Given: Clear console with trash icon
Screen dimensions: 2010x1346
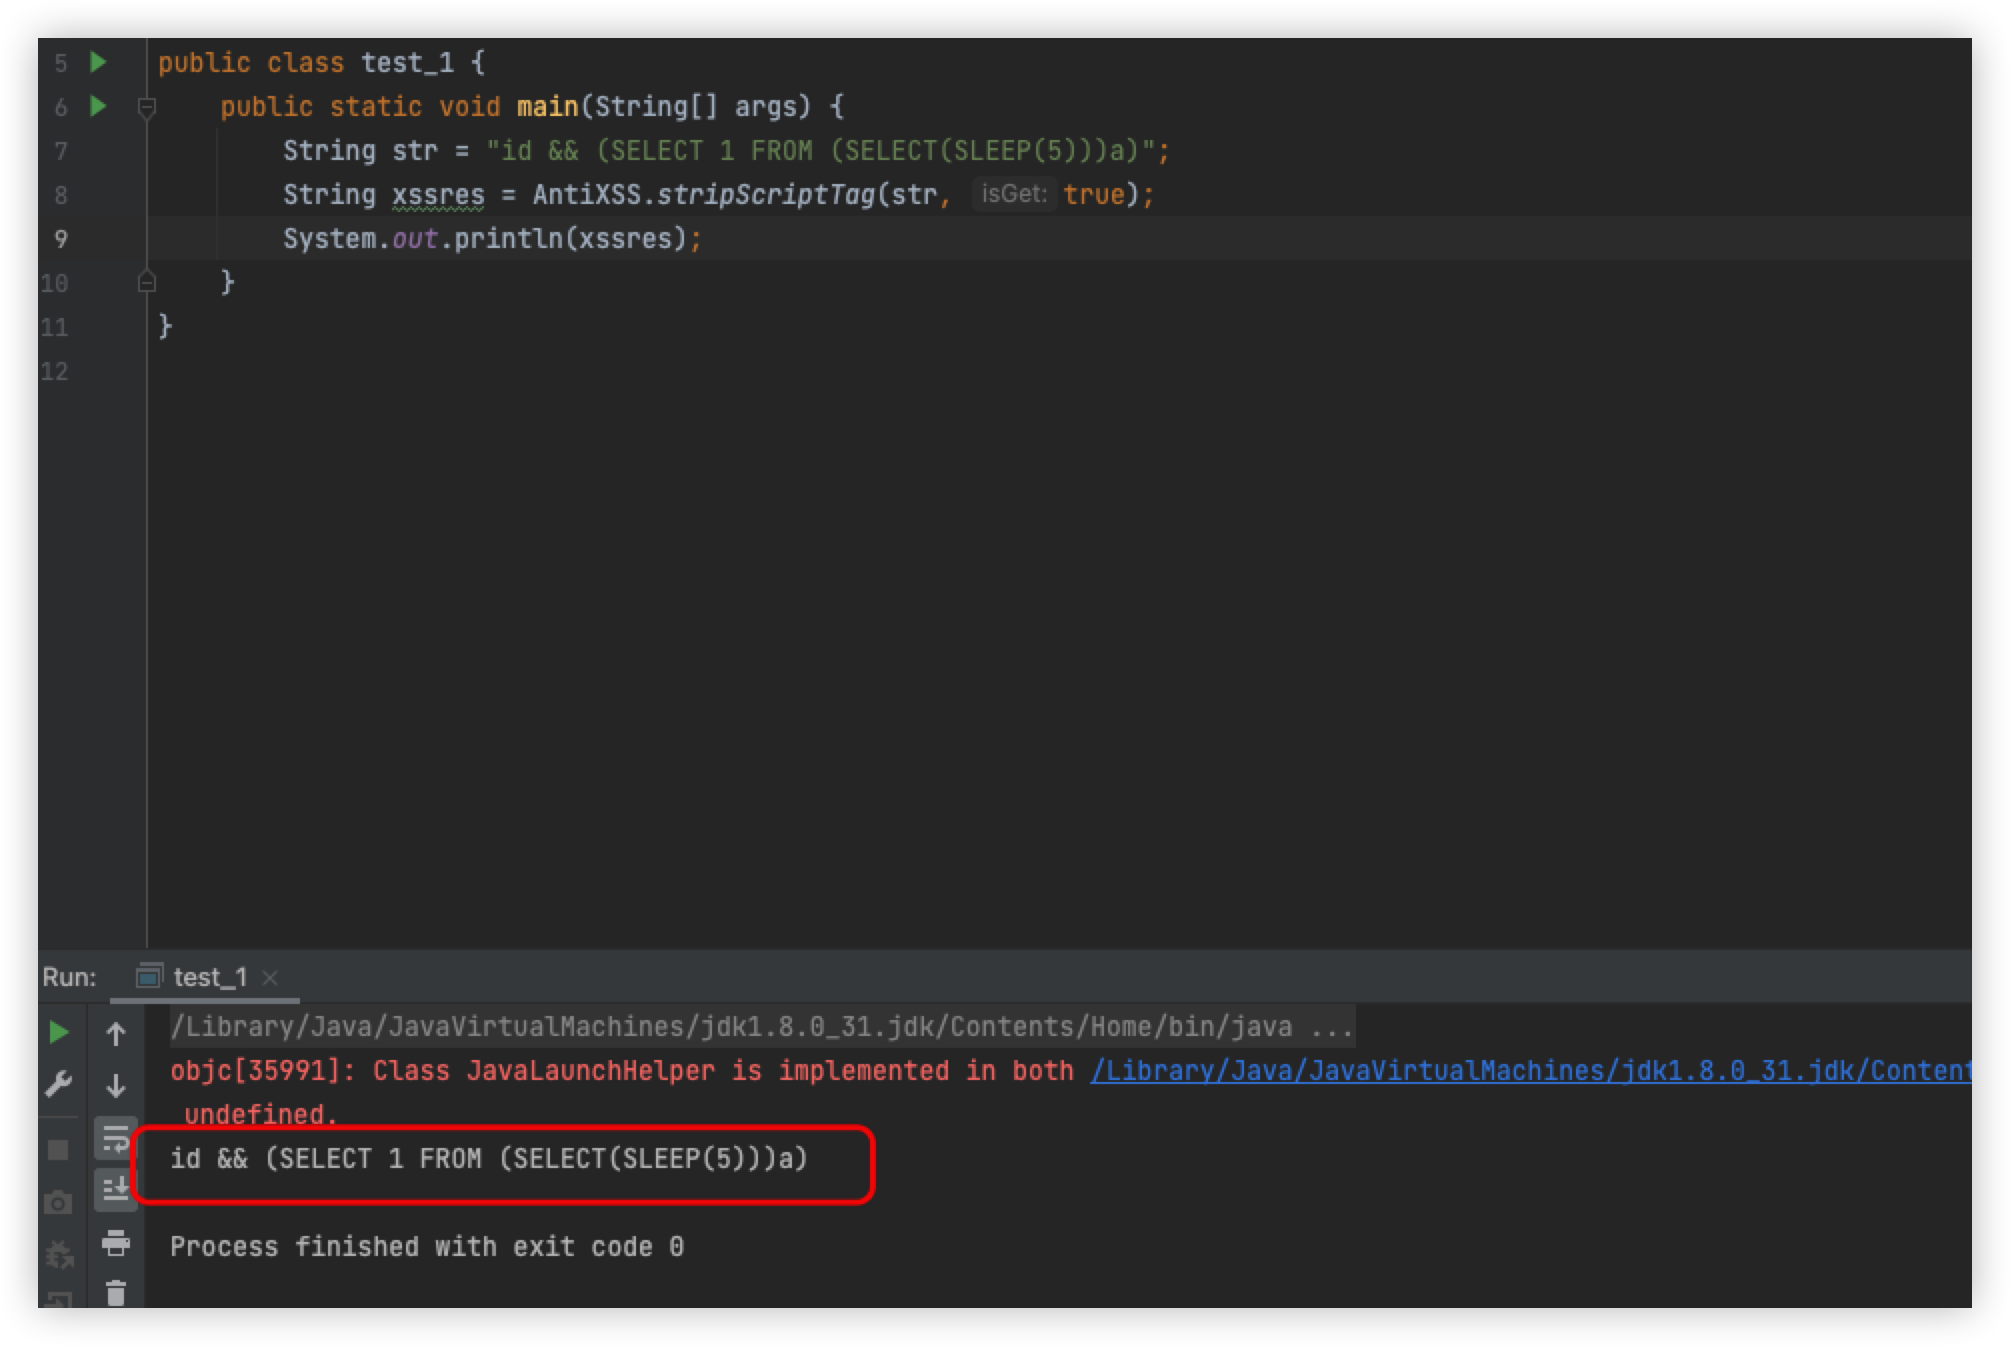Looking at the screenshot, I should click(x=116, y=1293).
